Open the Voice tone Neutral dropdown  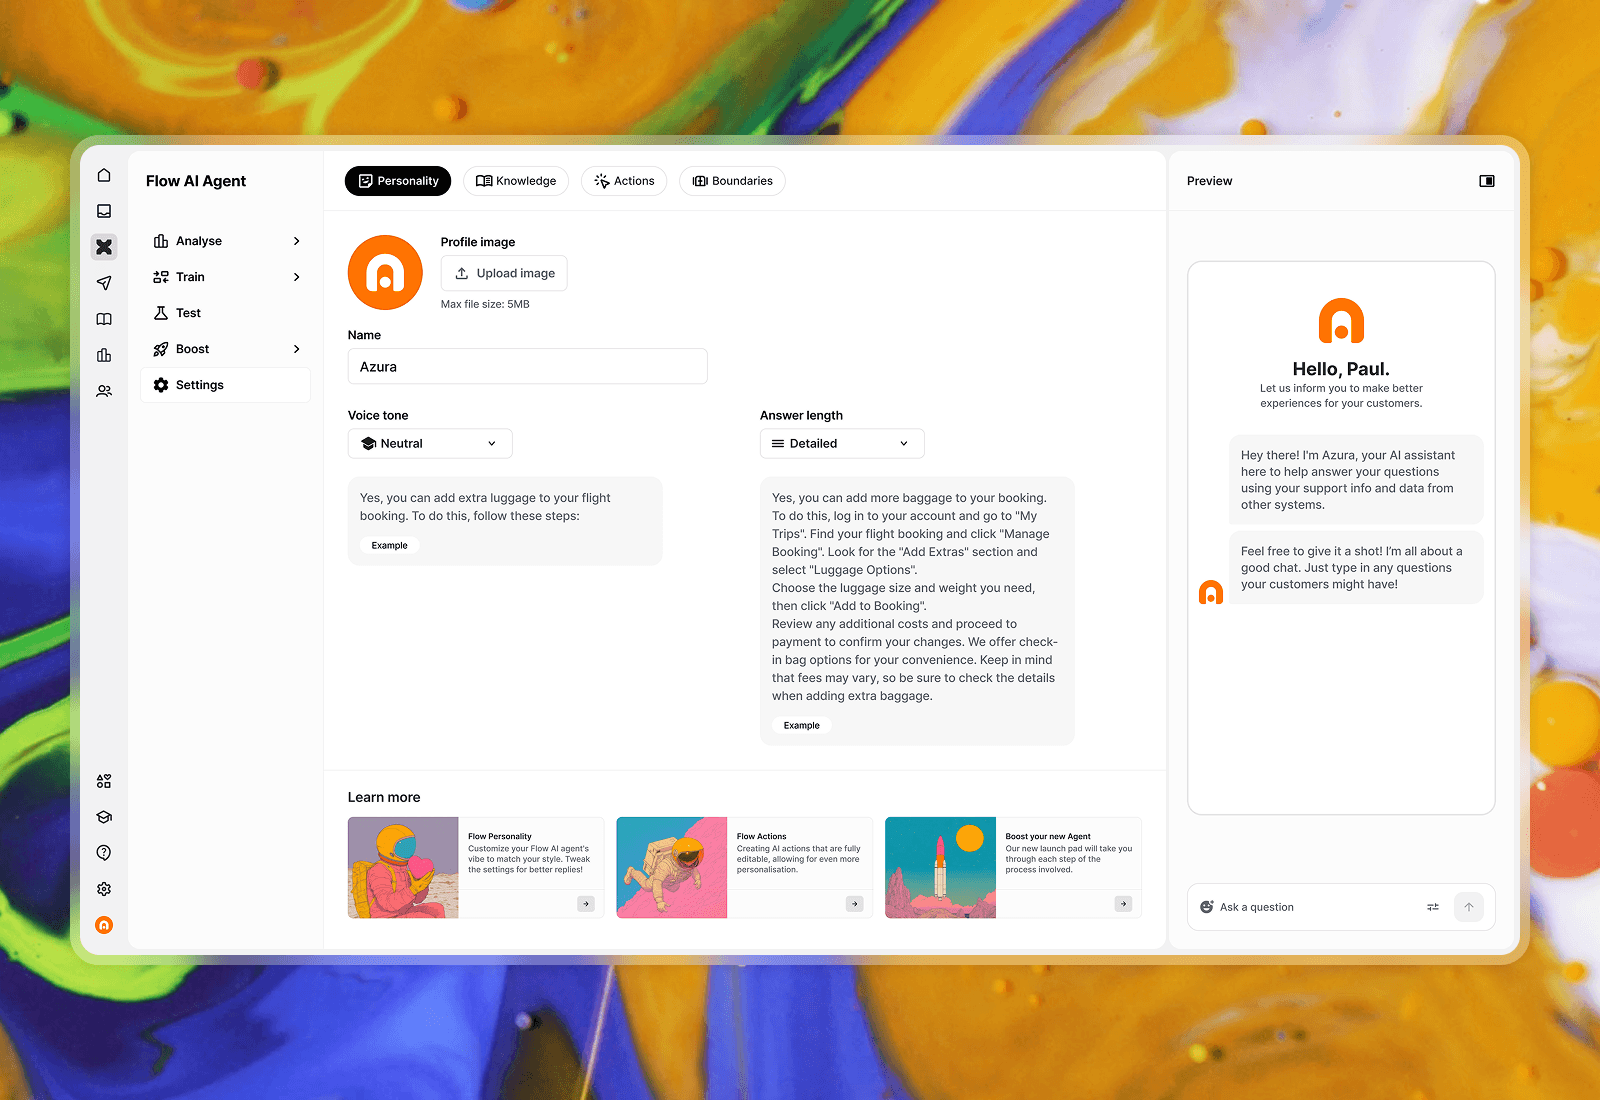click(430, 444)
